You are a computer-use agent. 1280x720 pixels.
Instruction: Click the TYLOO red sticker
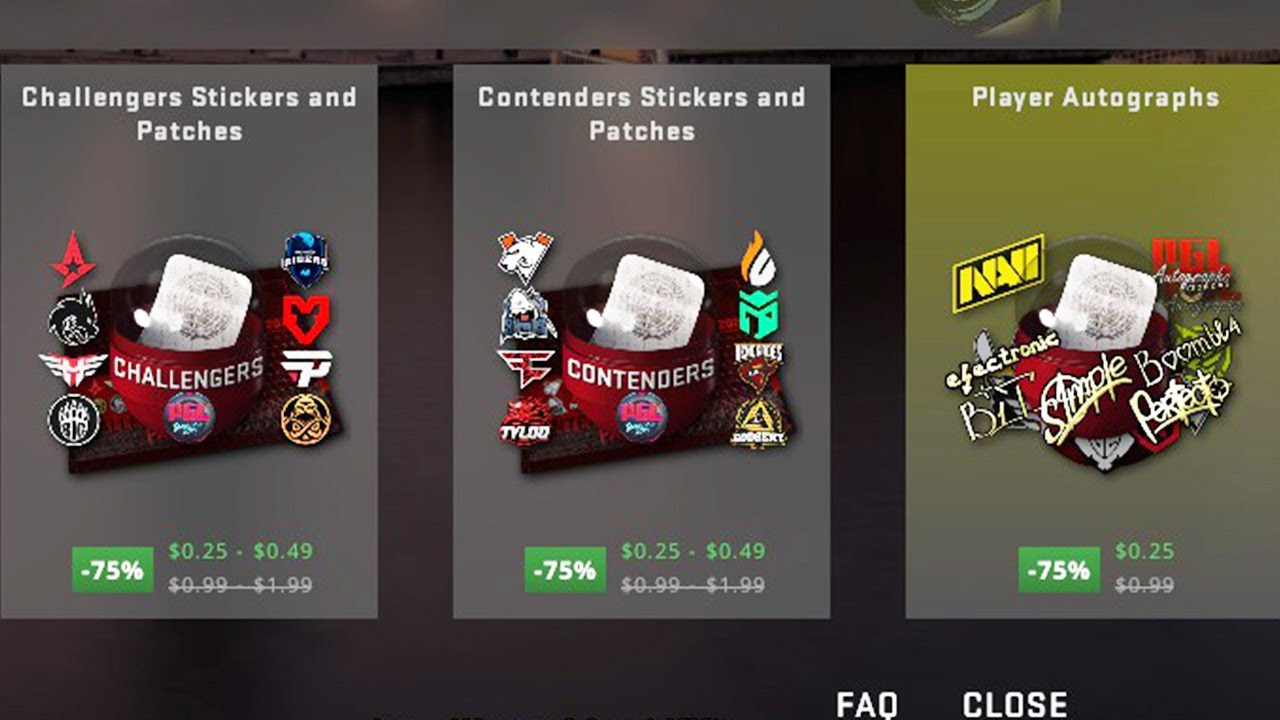coord(525,420)
